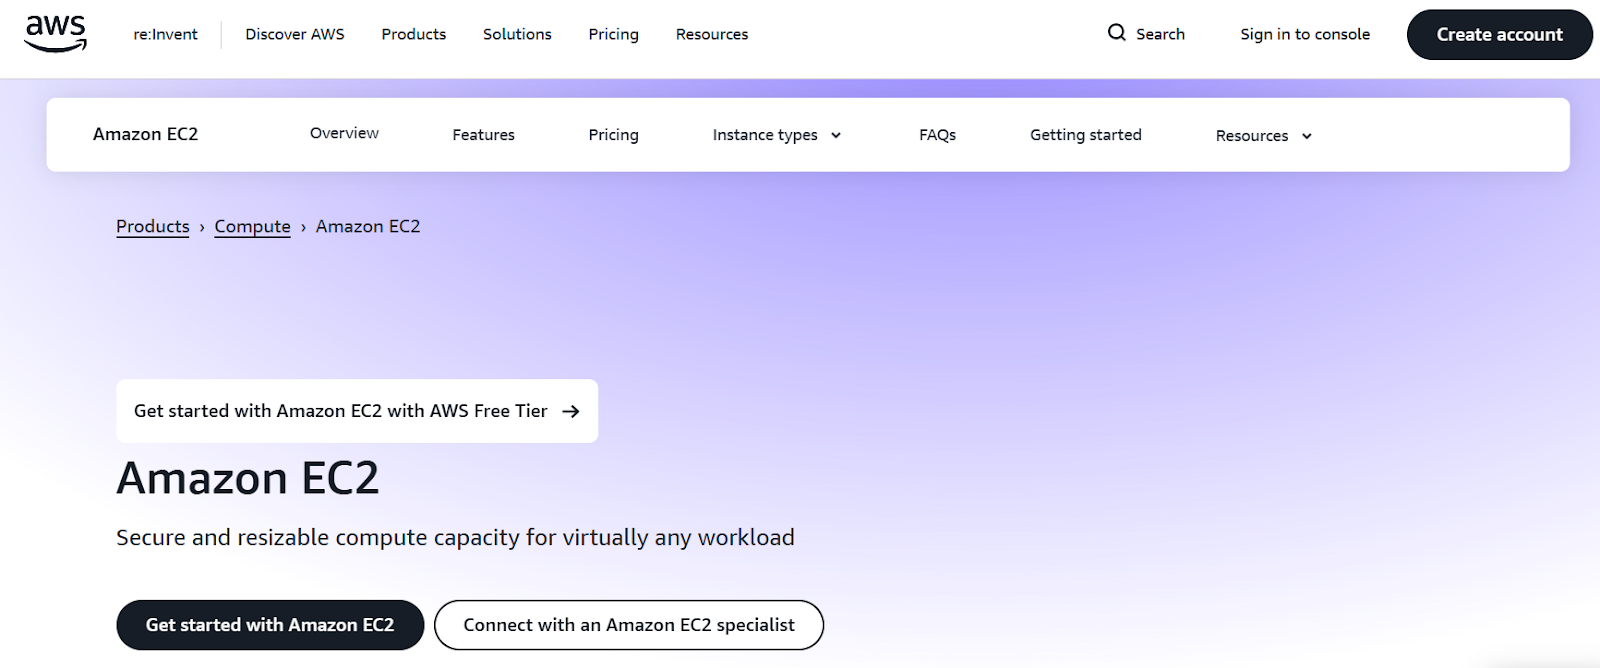The width and height of the screenshot is (1600, 668).
Task: Expand the Resources chevron in the EC2 submenu
Action: coord(1306,136)
